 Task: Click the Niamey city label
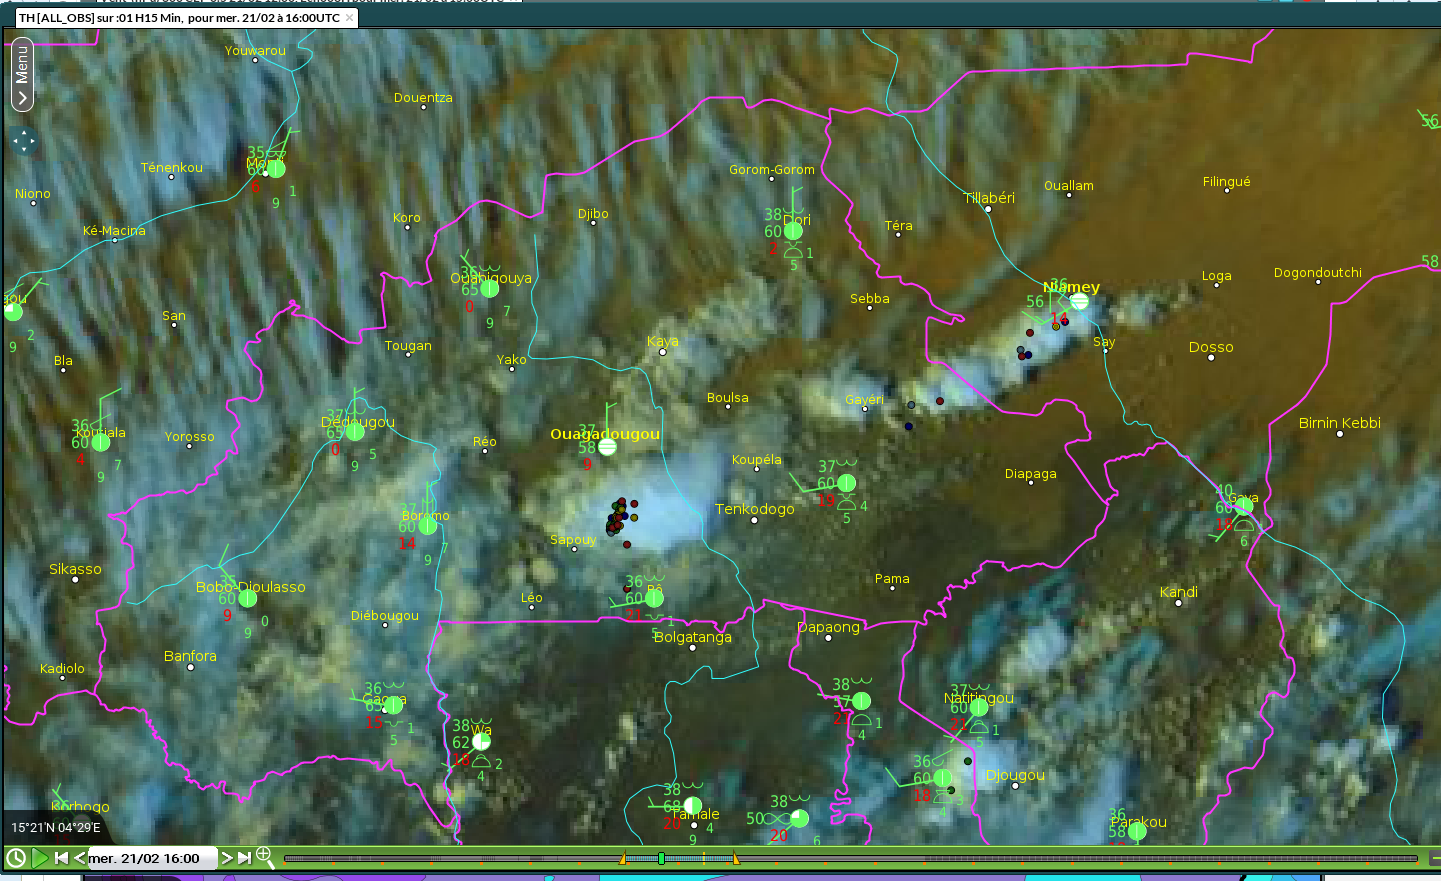[1071, 287]
